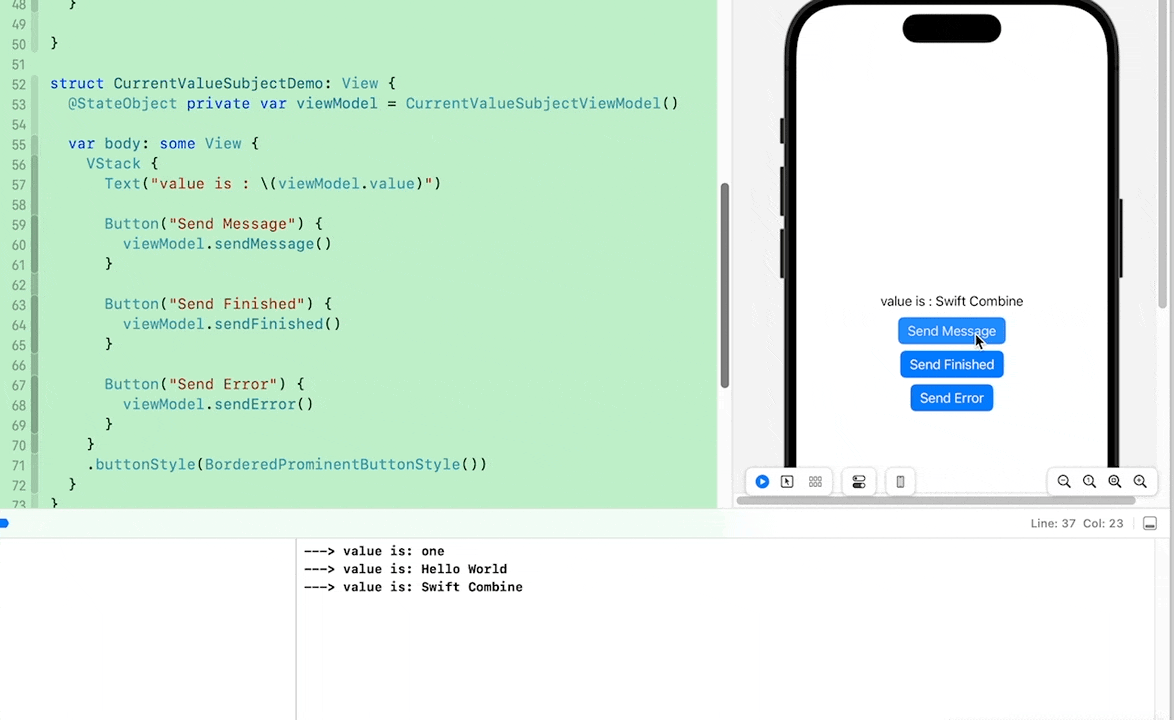Toggle the debug area panel icon
Viewport: 1174px width, 720px height.
(1150, 523)
